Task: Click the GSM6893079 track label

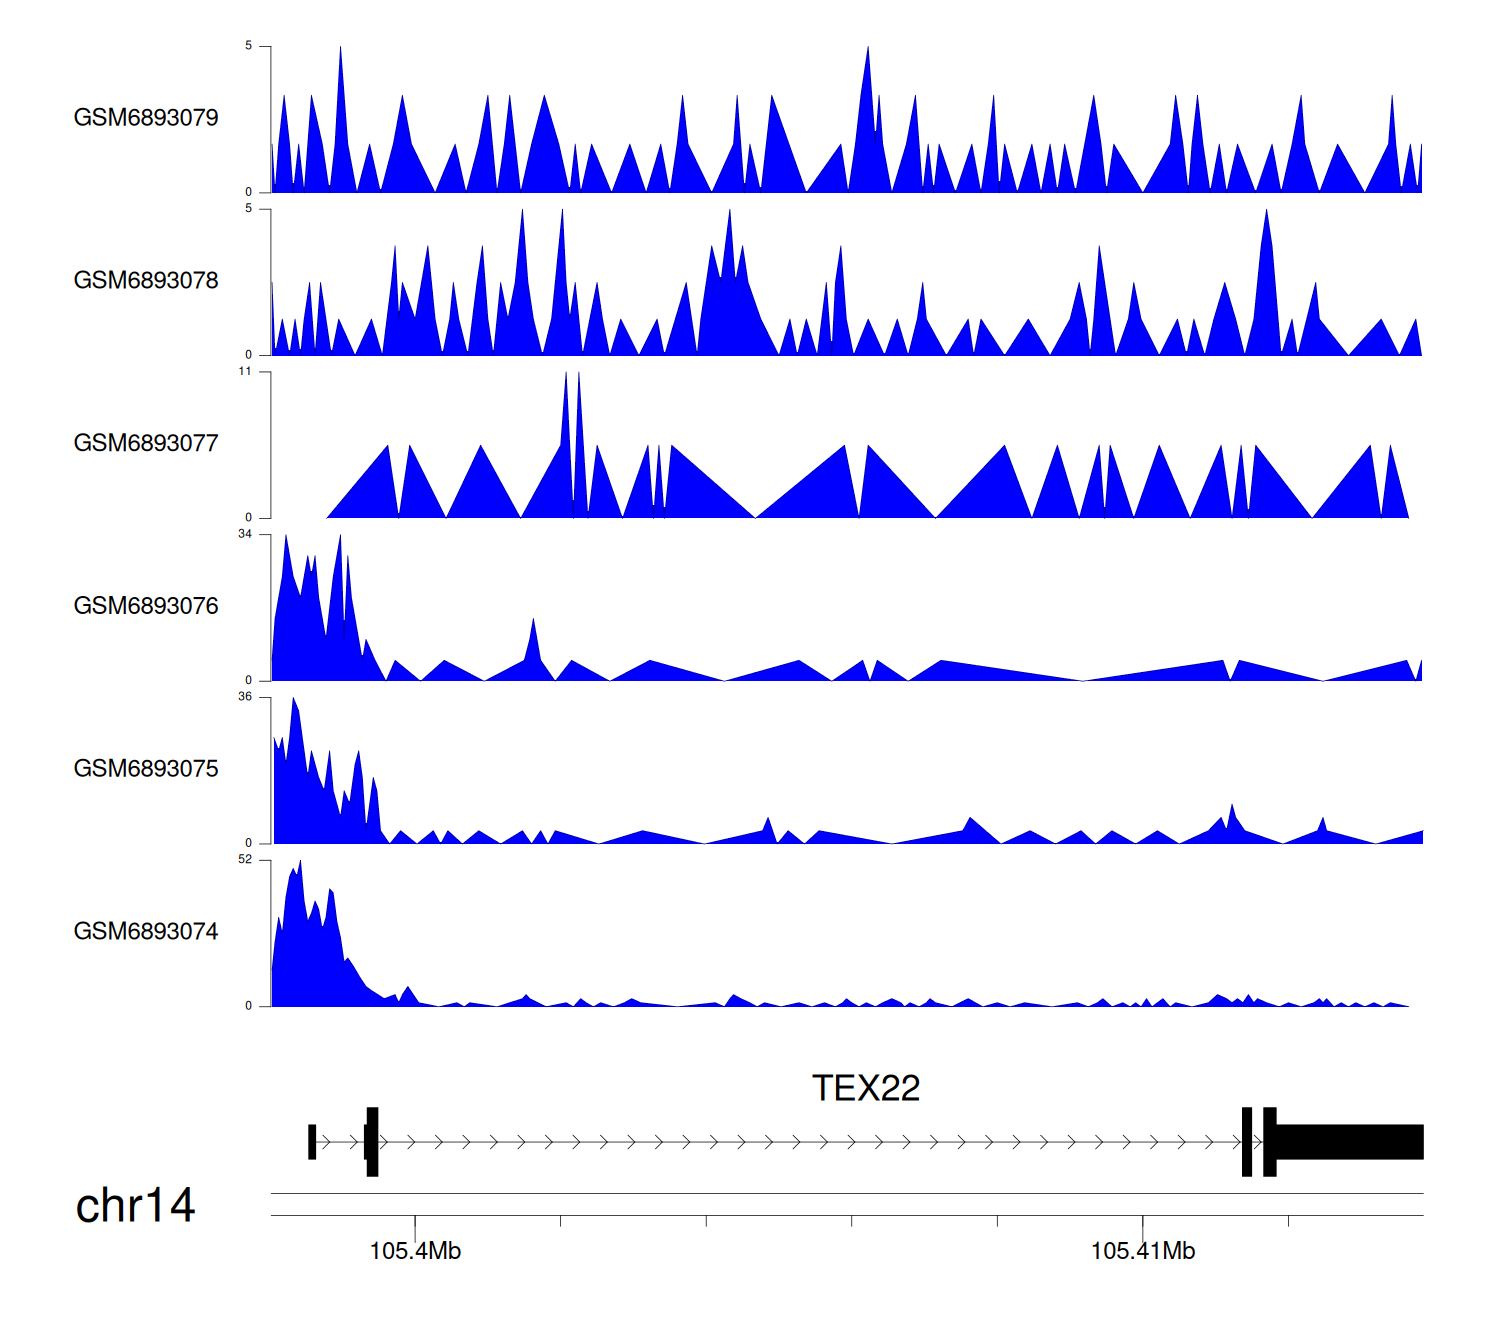Action: (146, 118)
